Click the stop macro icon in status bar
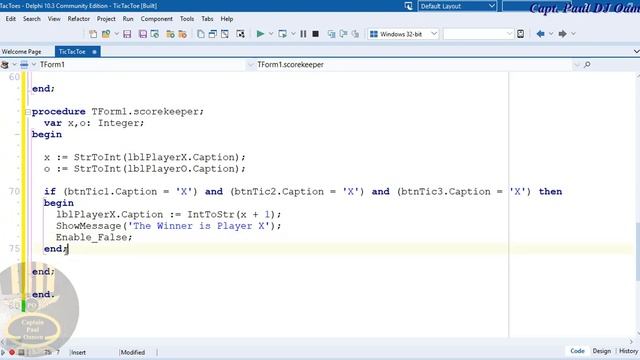The height and width of the screenshot is (360, 640). click(21, 352)
